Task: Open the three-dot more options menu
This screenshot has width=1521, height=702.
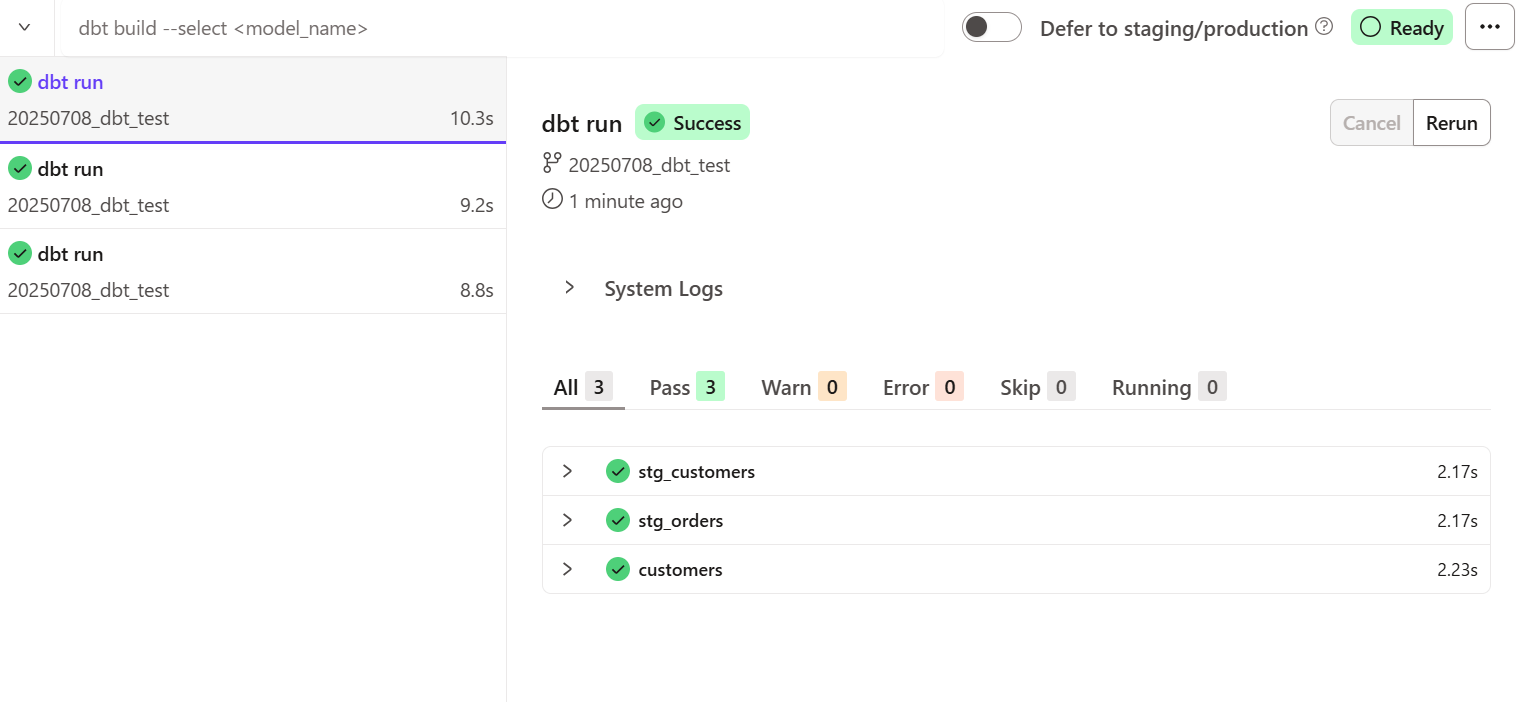Action: [1490, 27]
